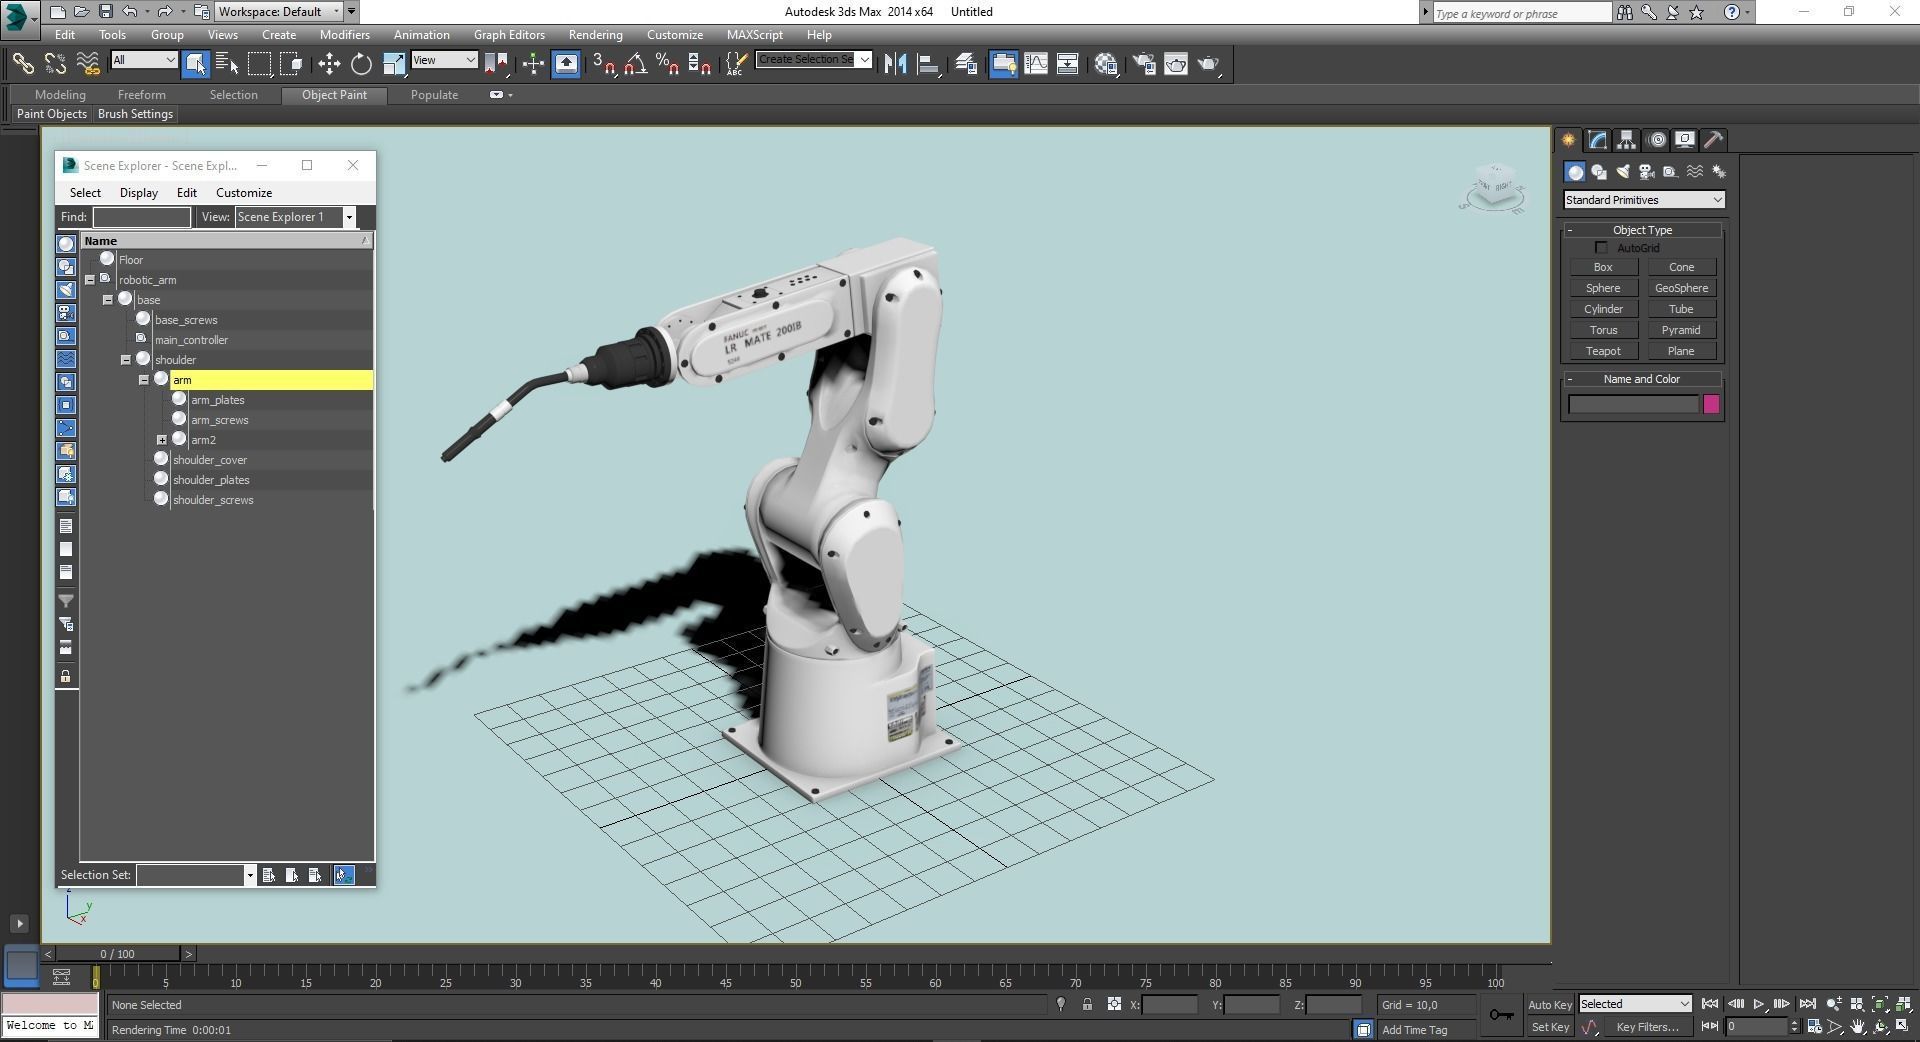Select main_controller in Scene Explorer
Viewport: 1920px width, 1042px height.
coord(191,340)
